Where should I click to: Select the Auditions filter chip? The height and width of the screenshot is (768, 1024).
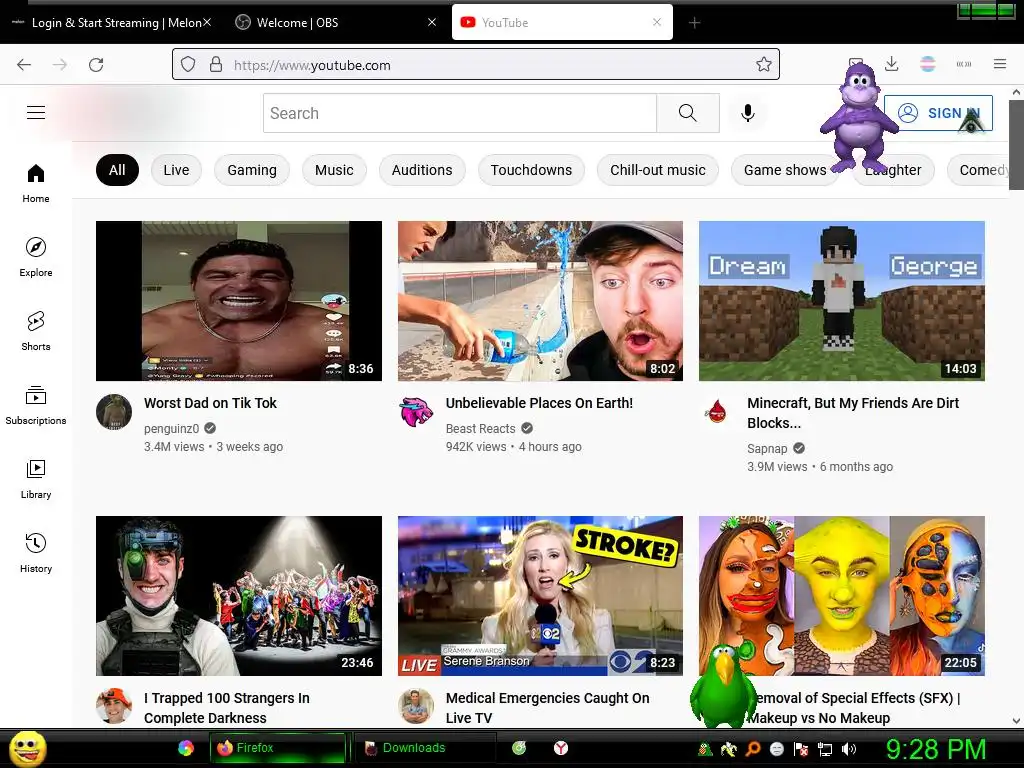point(422,170)
